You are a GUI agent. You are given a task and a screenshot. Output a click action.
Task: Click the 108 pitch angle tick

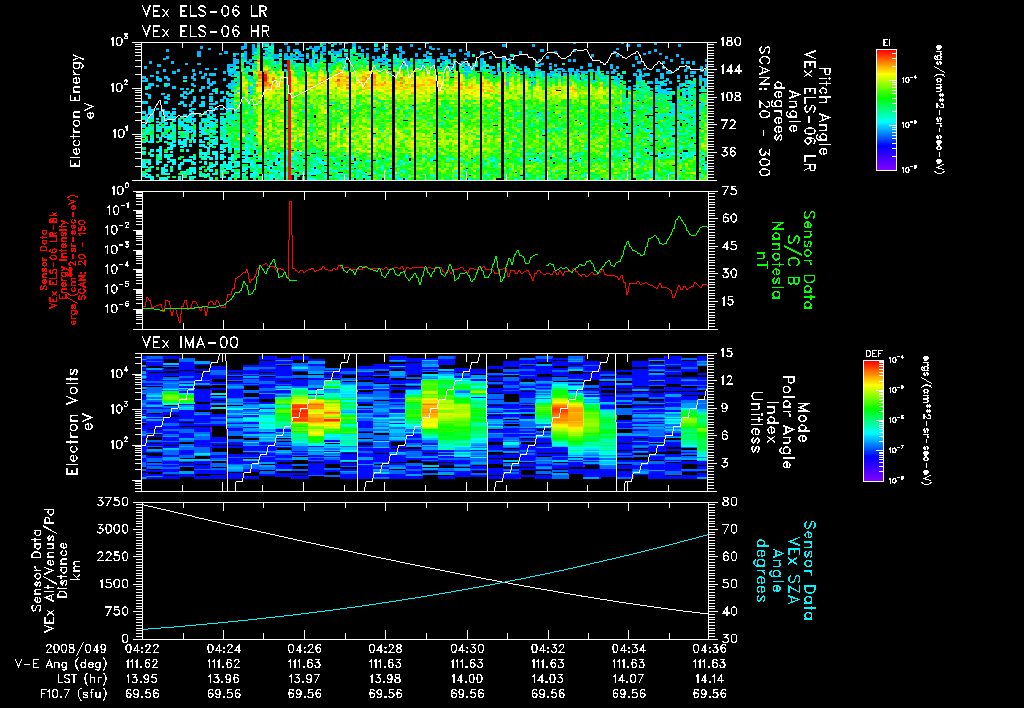730,97
